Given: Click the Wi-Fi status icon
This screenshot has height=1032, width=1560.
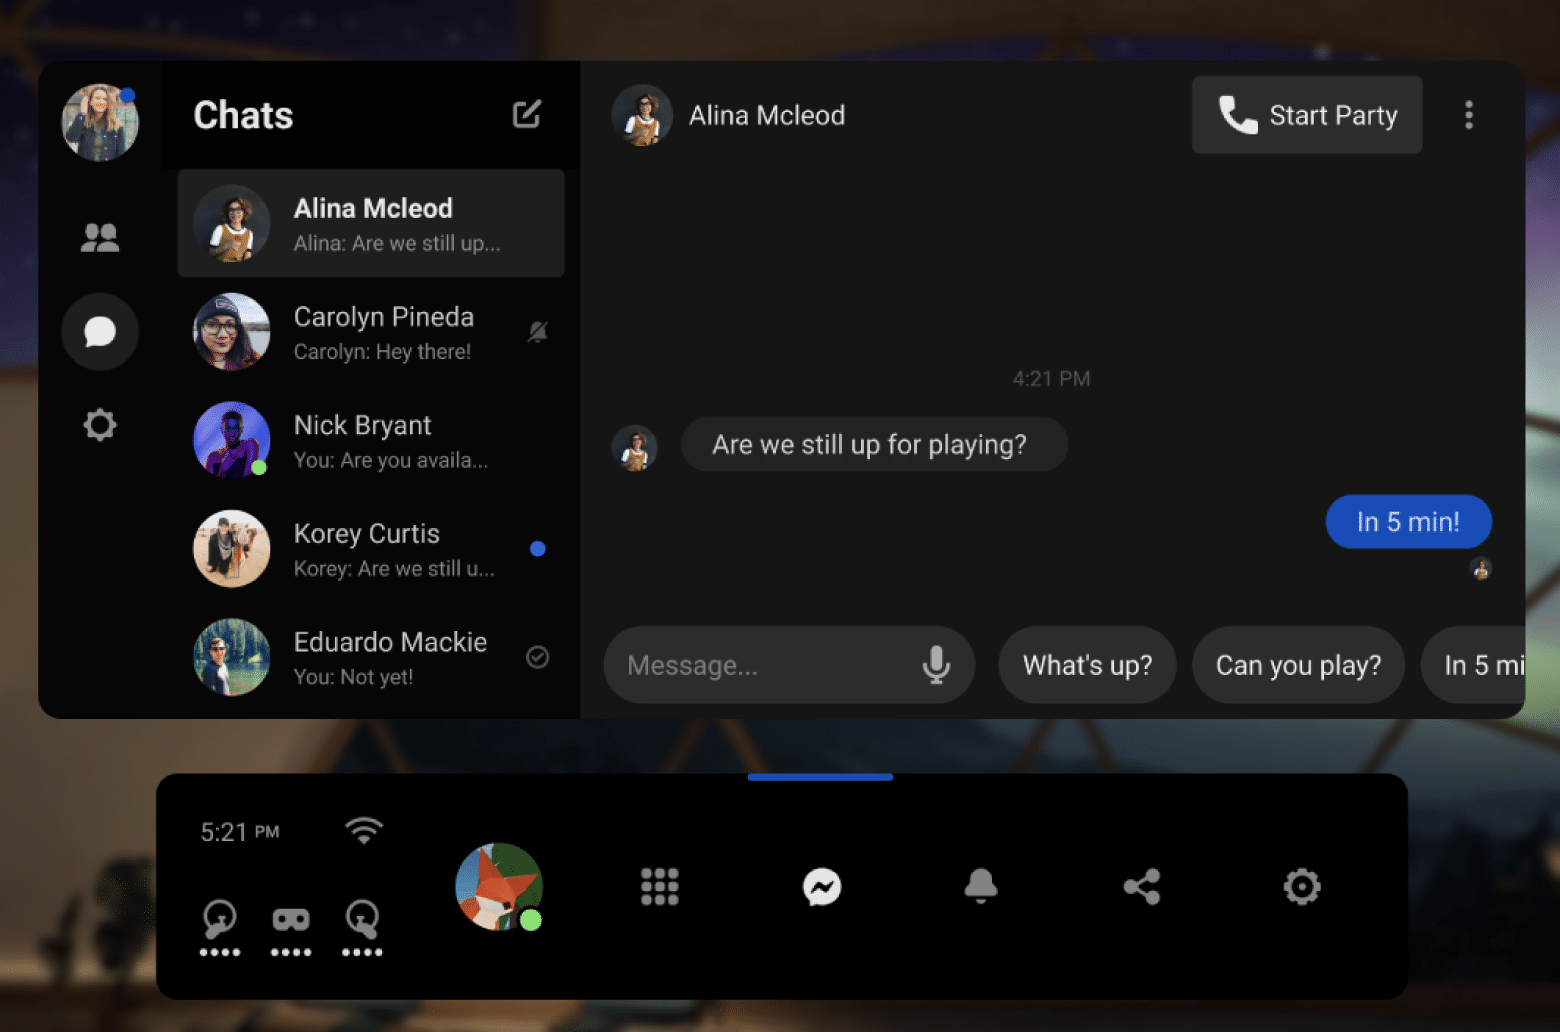Looking at the screenshot, I should (364, 831).
